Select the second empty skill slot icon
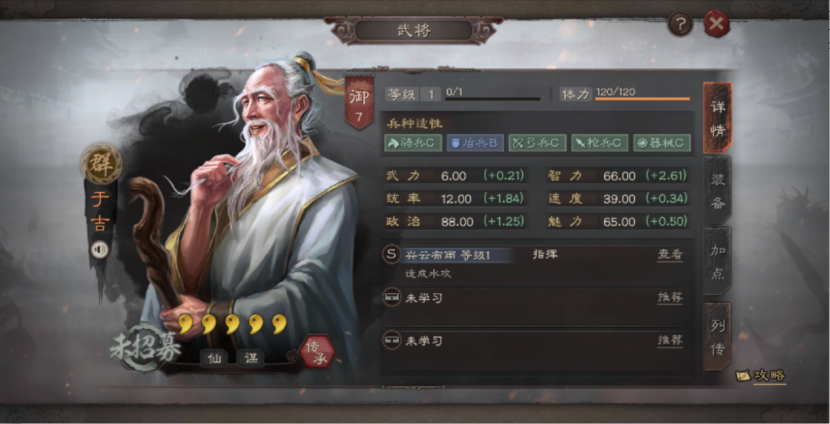The width and height of the screenshot is (830, 424). point(391,340)
